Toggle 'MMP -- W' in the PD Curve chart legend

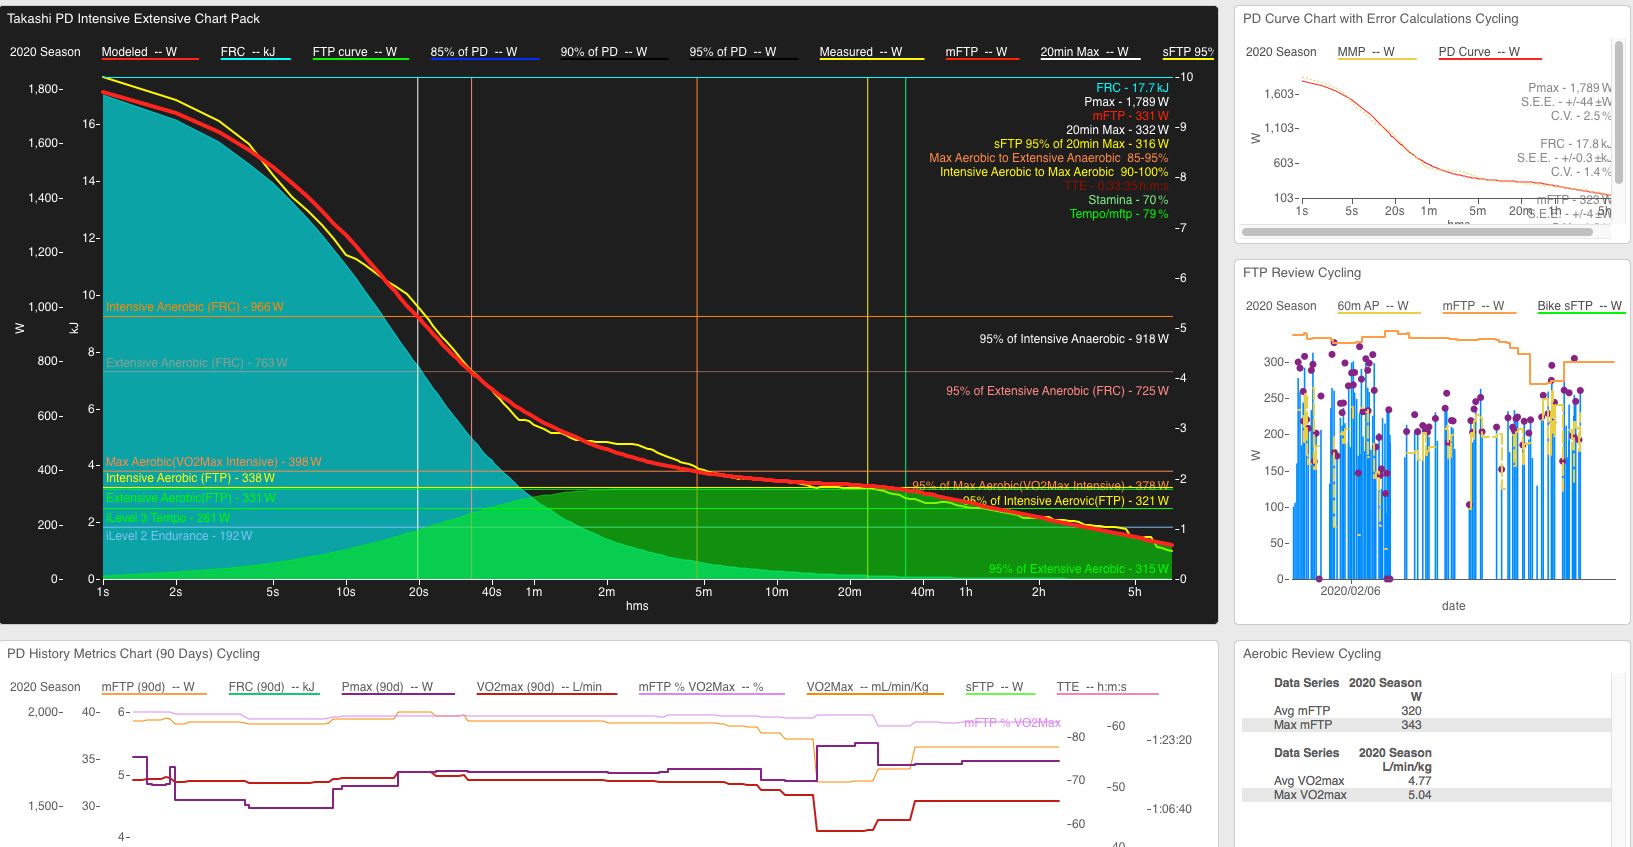pos(1377,52)
